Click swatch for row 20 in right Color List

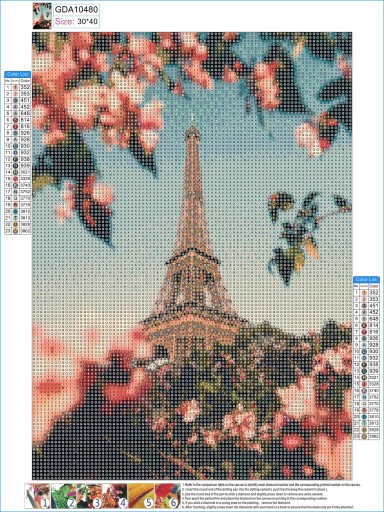point(364,417)
